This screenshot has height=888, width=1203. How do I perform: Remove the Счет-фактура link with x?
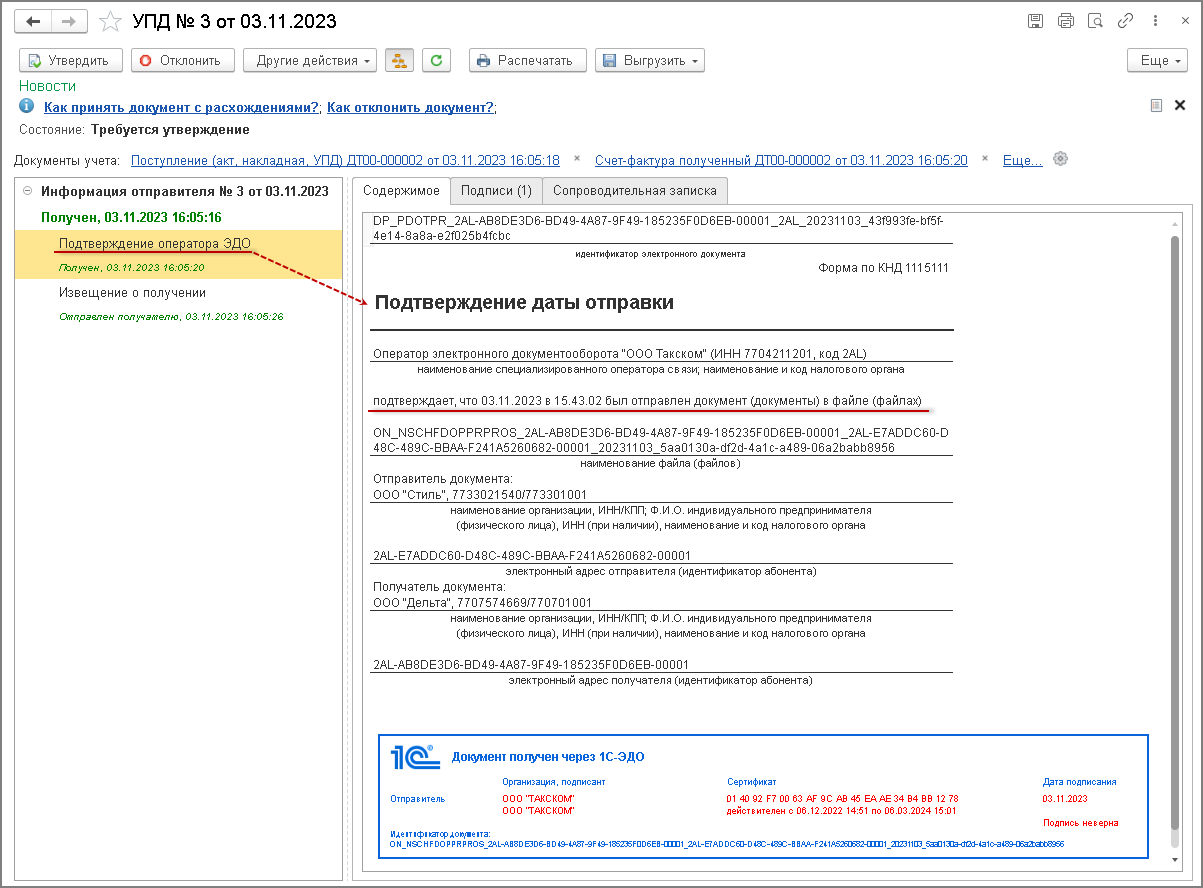[985, 159]
